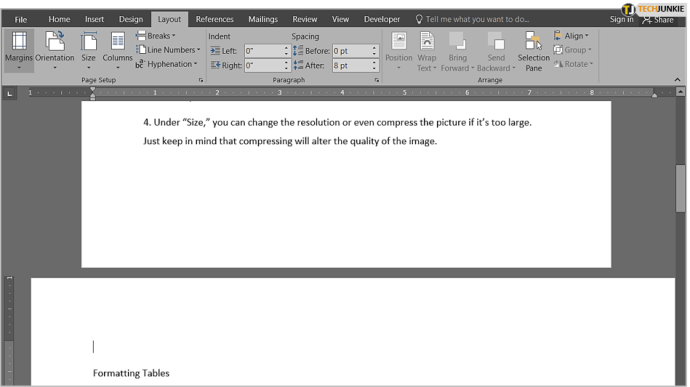
Task: Open the Breaks dropdown
Action: (155, 36)
